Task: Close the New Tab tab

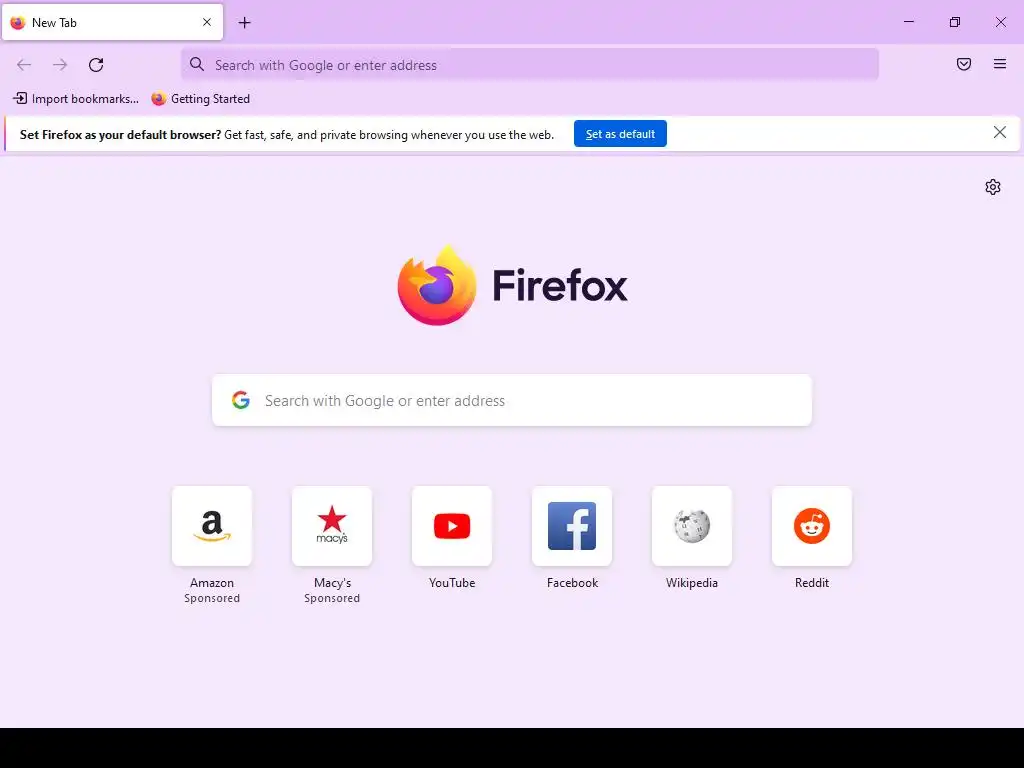Action: (207, 22)
